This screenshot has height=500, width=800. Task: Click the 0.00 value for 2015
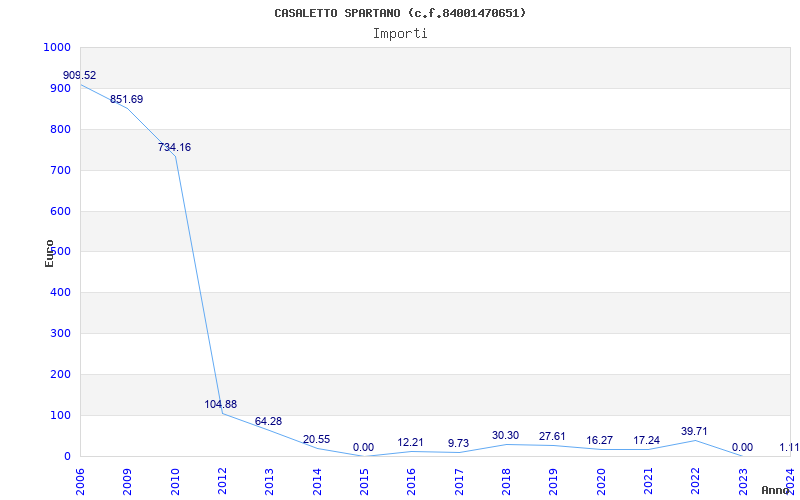point(363,448)
